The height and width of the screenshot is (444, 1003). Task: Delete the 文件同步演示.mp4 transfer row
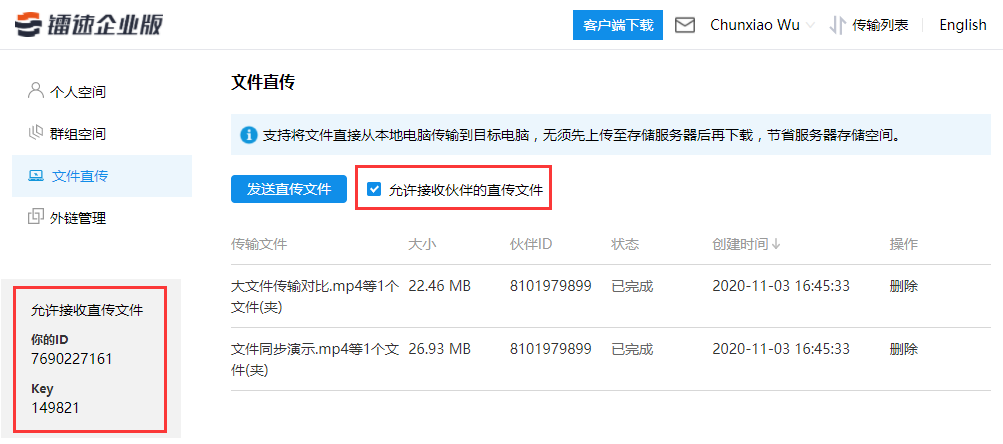point(903,349)
